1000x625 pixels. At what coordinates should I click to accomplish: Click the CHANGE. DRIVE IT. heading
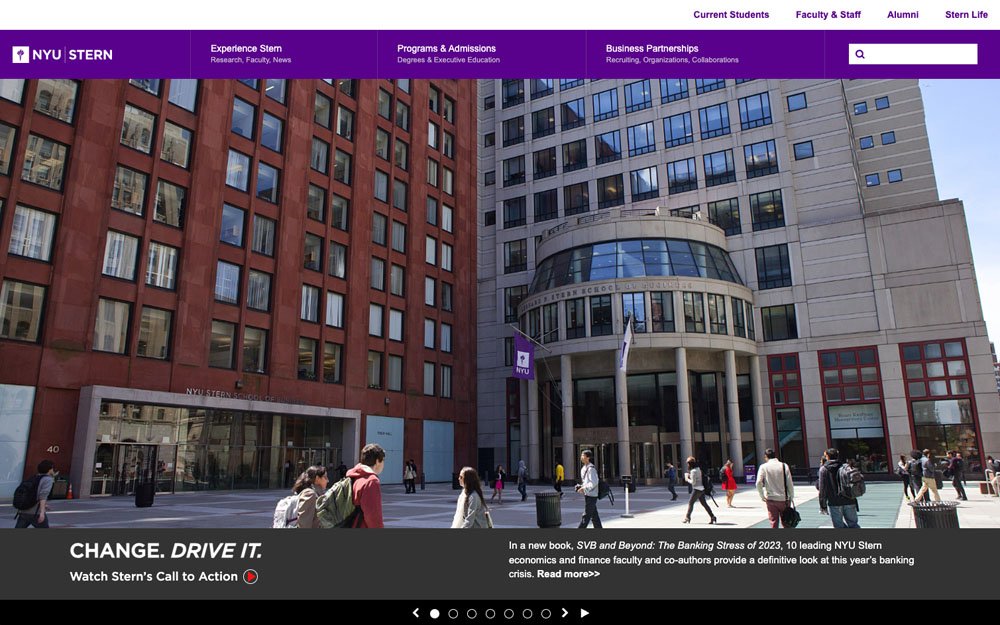166,550
